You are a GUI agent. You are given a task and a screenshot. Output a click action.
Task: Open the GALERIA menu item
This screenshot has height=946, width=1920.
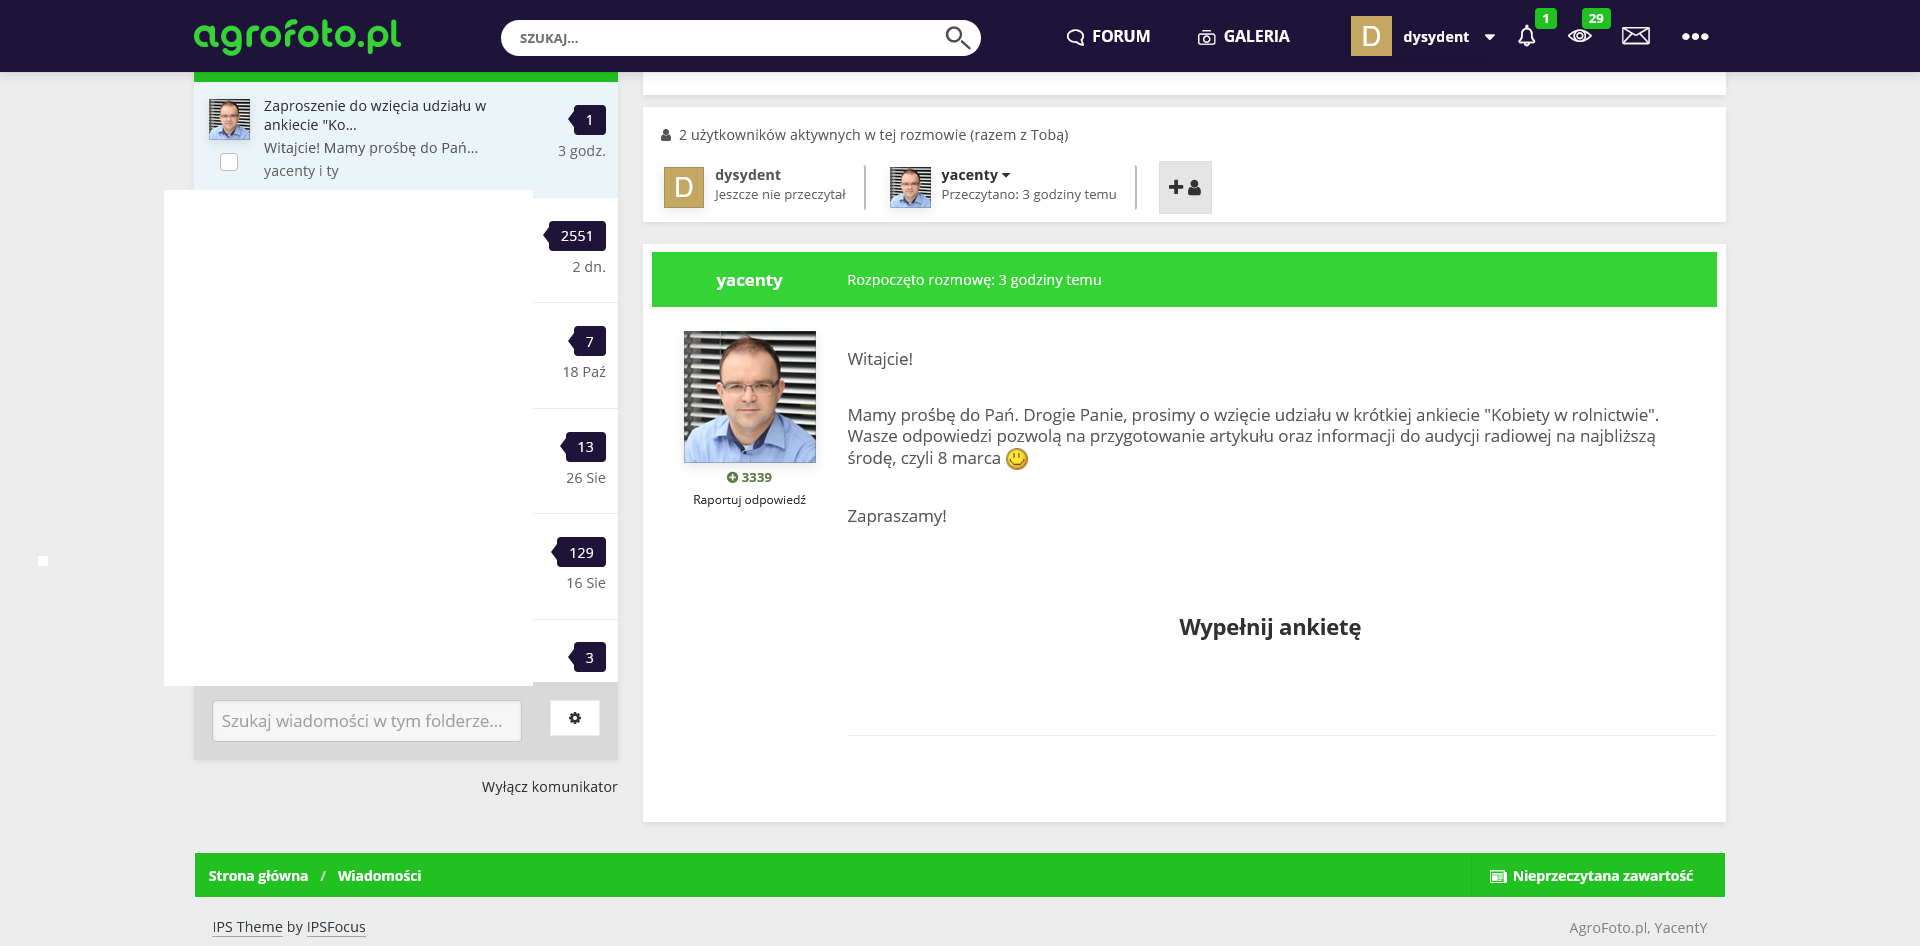1243,37
